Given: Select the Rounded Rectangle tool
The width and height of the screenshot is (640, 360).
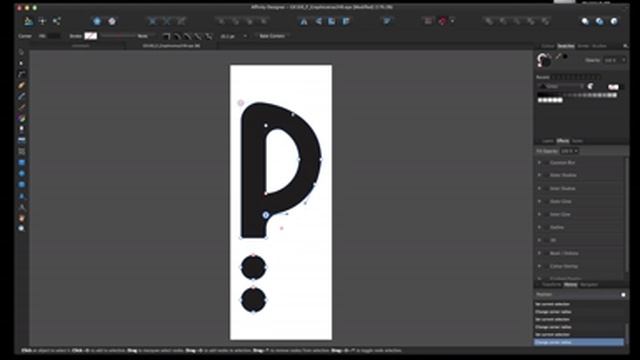Looking at the screenshot, I should coord(22,184).
